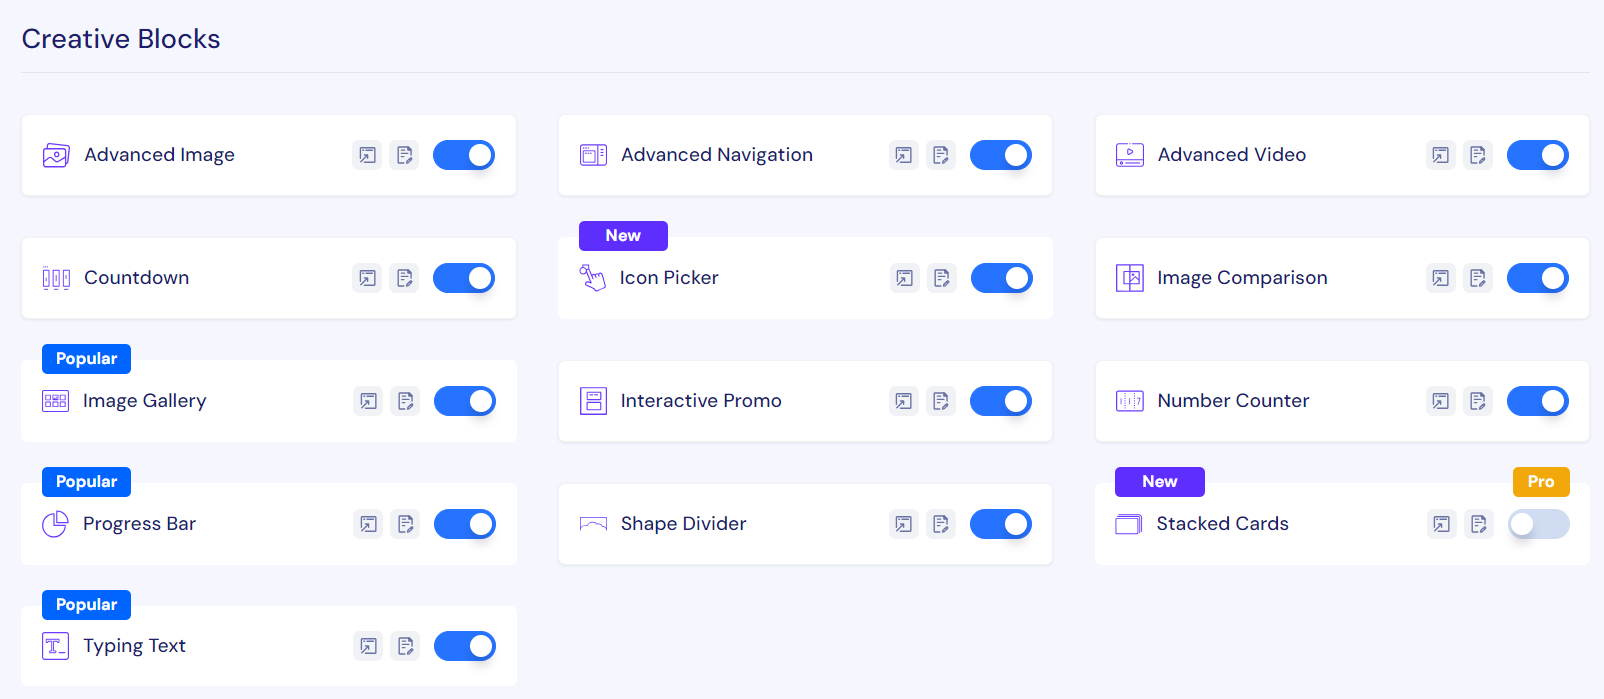
Task: View the Image Comparison documentation icon
Action: tap(1478, 278)
